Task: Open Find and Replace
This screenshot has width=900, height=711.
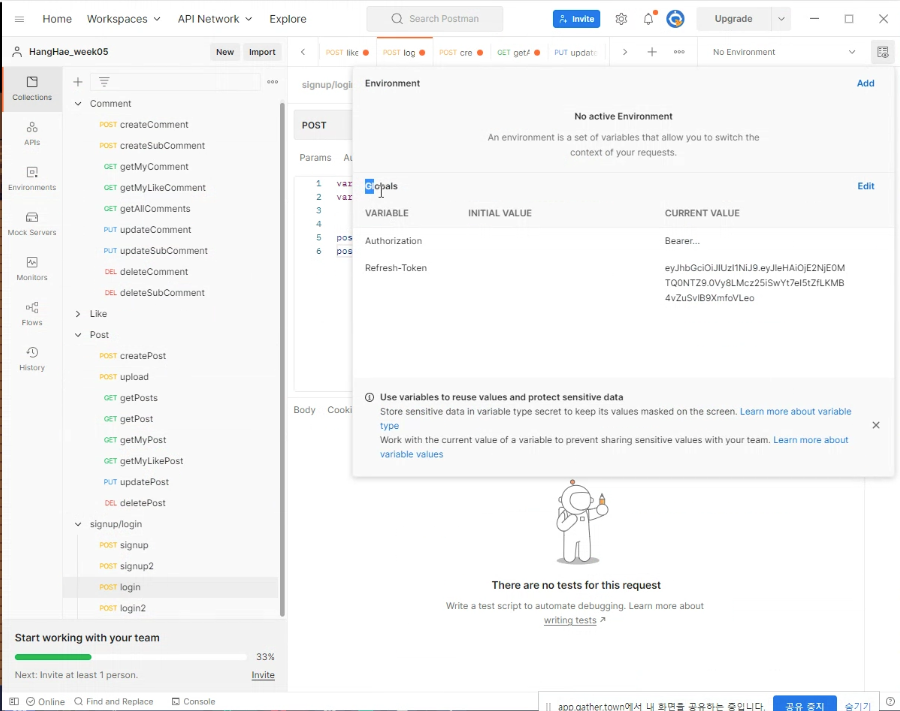Action: tap(114, 701)
